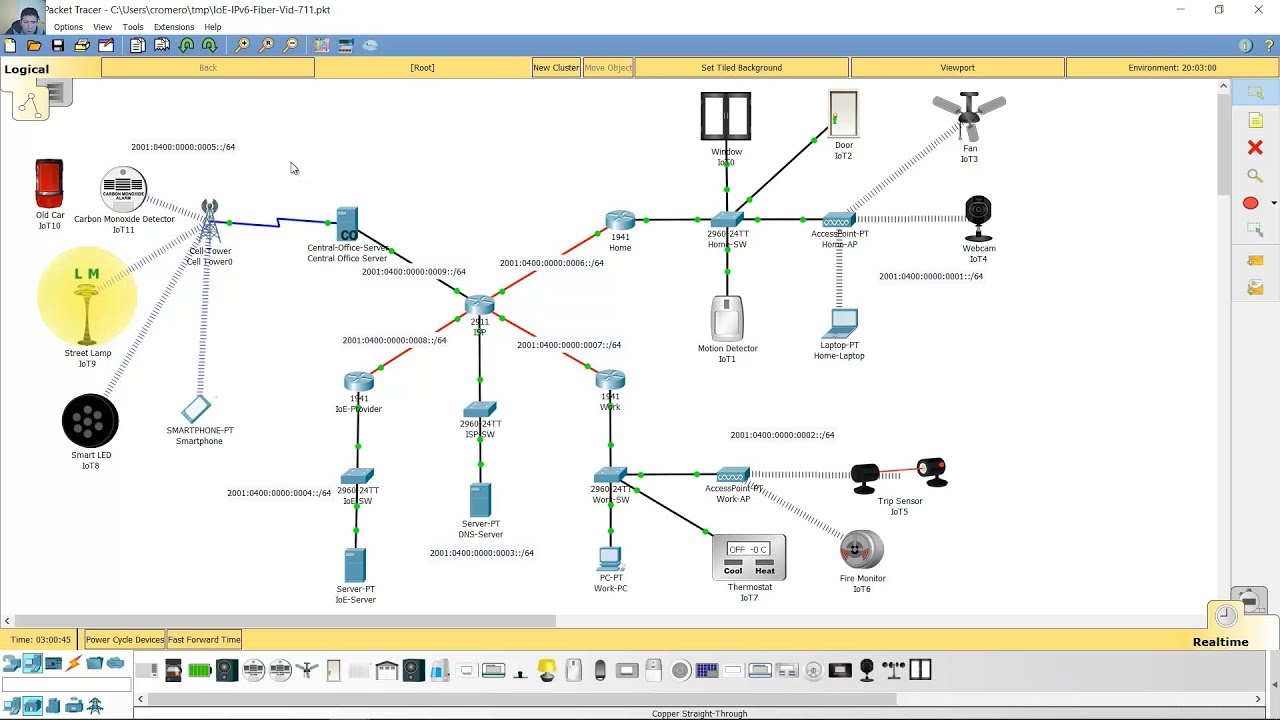Click the device palette left scroll arrow
Viewport: 1280px width, 720px height.
[140, 699]
